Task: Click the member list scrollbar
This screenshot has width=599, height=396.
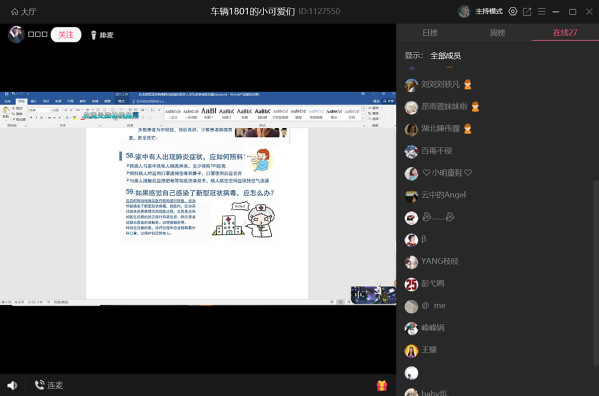Action: pyautogui.click(x=596, y=273)
